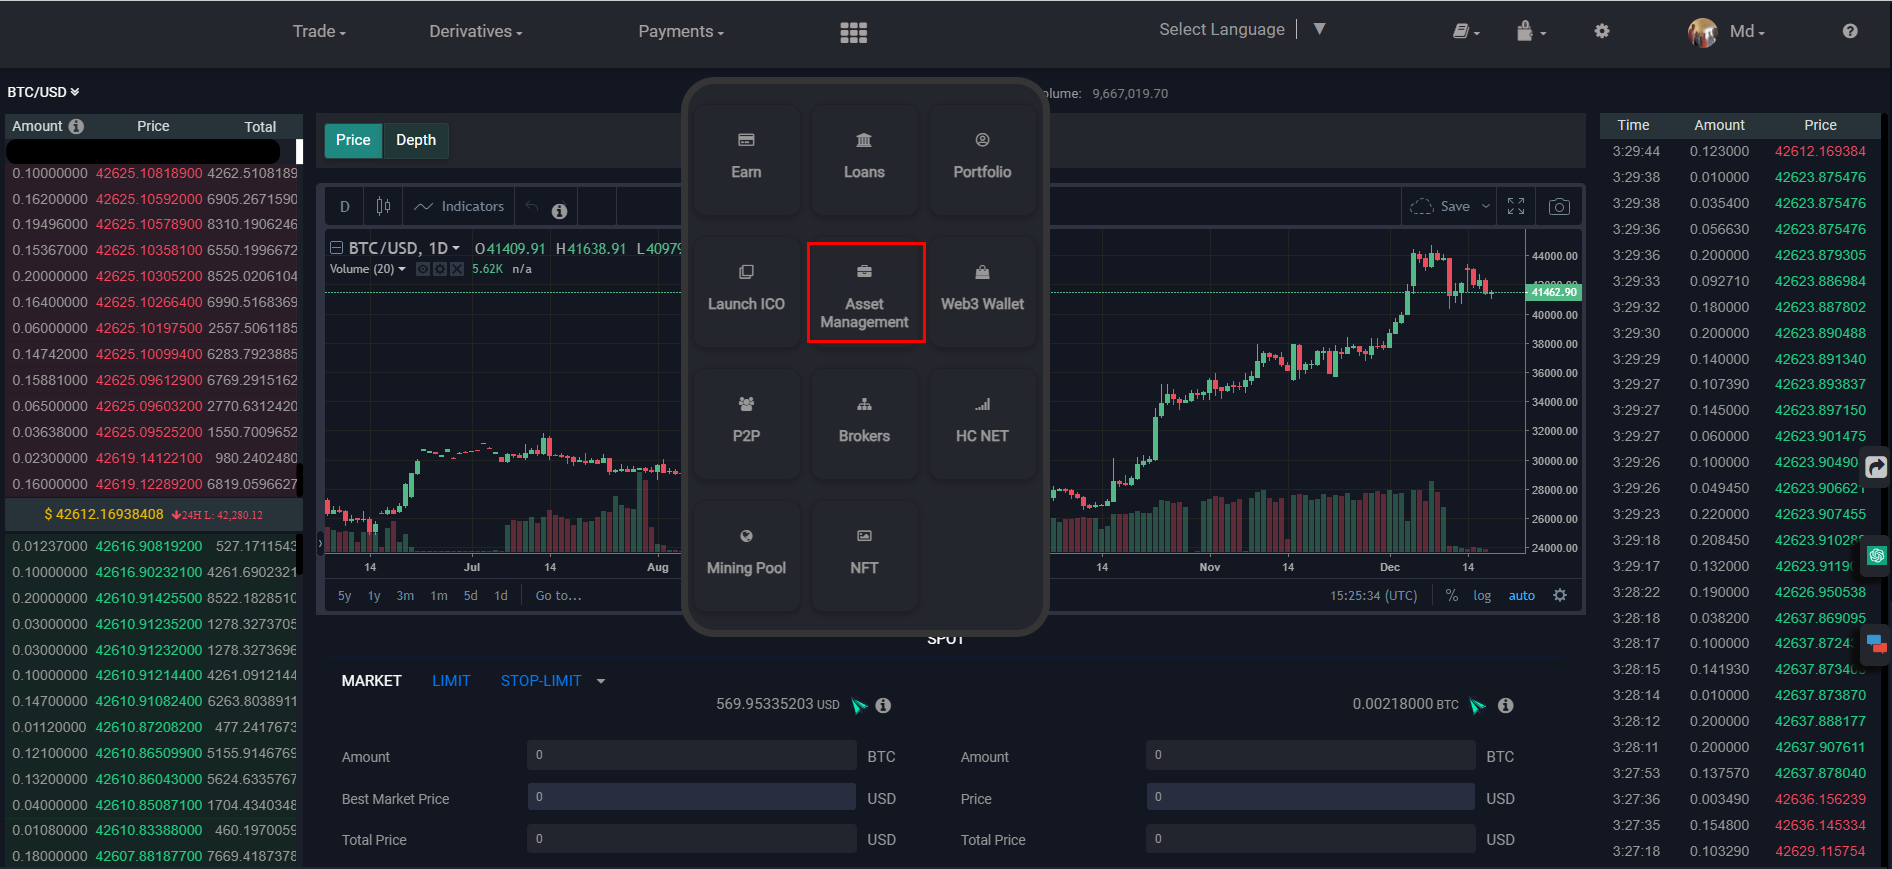The width and height of the screenshot is (1892, 869).
Task: Click the buy-side Amount input field
Action: pyautogui.click(x=691, y=755)
